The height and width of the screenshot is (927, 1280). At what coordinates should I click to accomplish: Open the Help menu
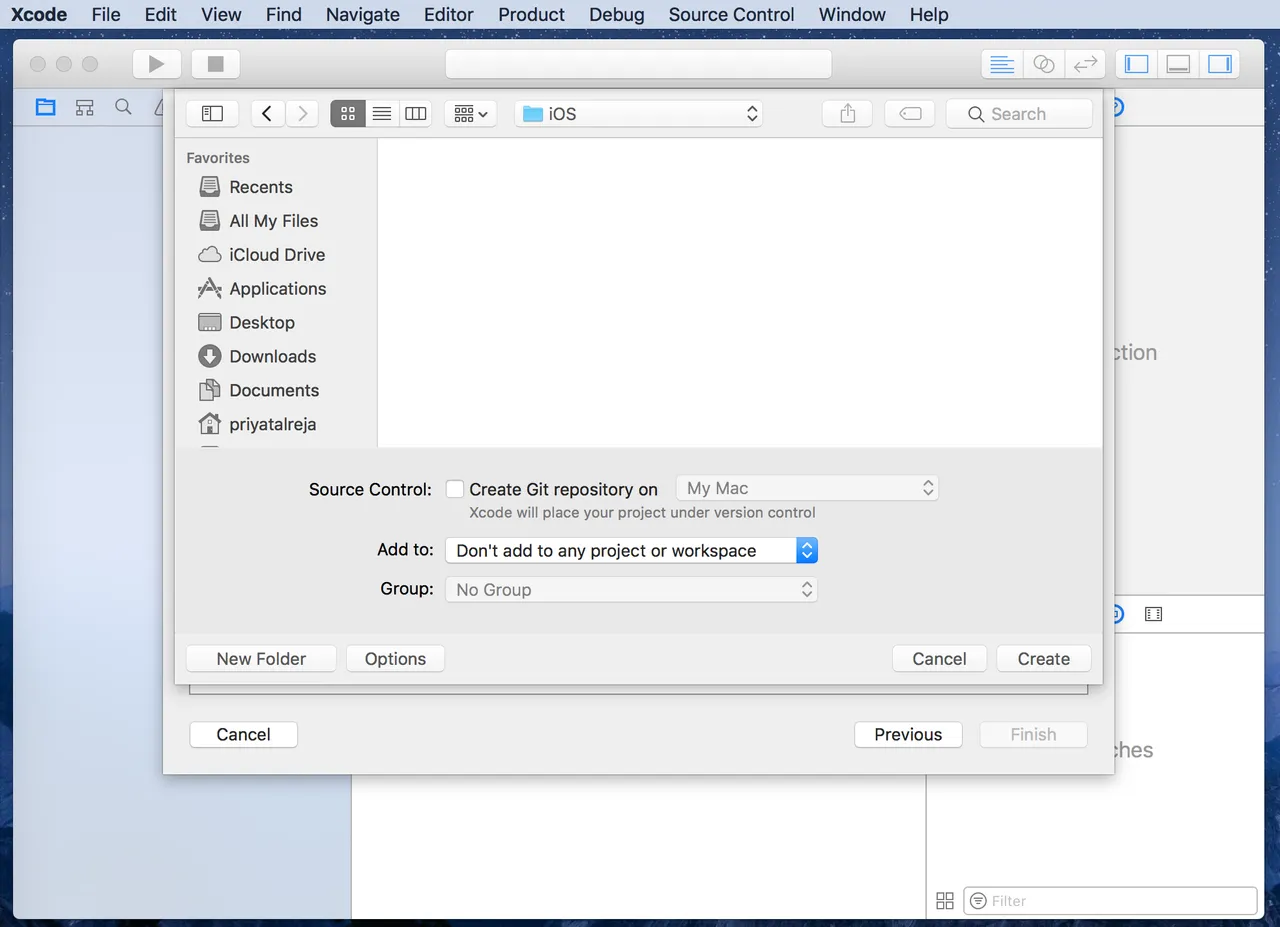[929, 14]
